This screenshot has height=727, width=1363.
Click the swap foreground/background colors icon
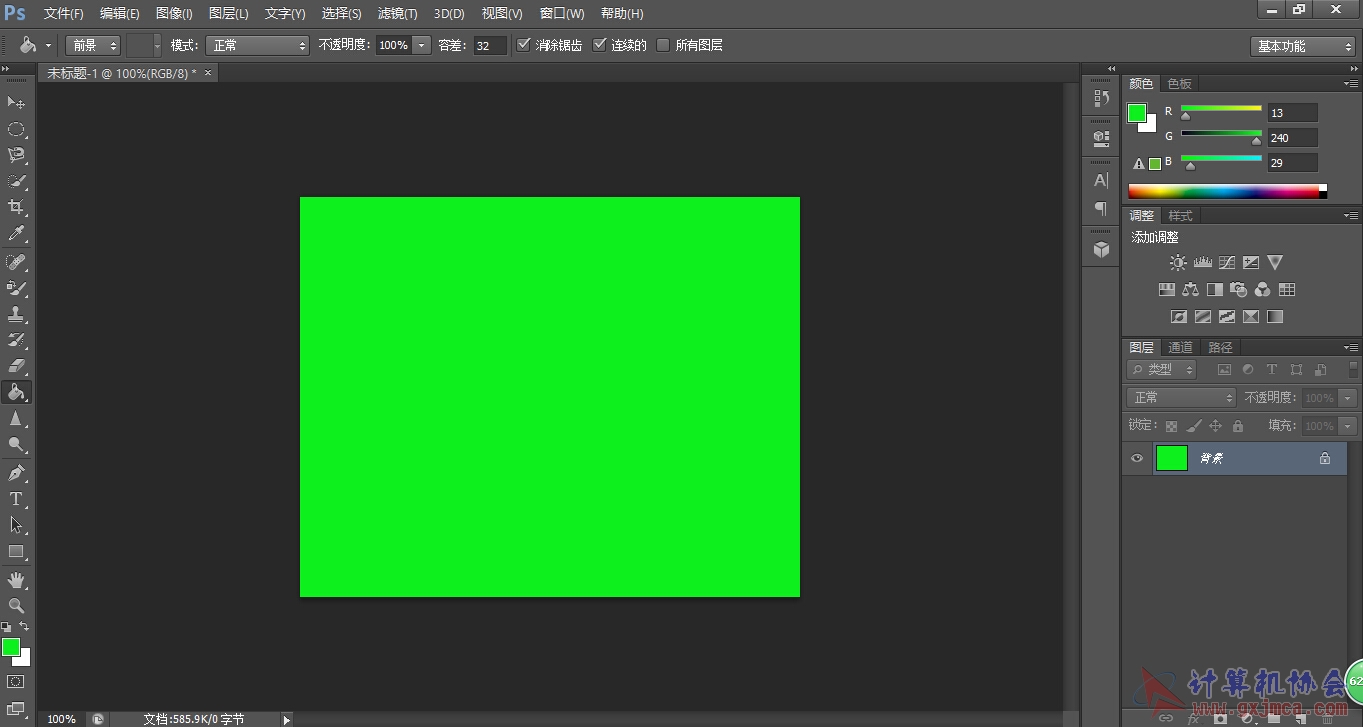[x=24, y=627]
